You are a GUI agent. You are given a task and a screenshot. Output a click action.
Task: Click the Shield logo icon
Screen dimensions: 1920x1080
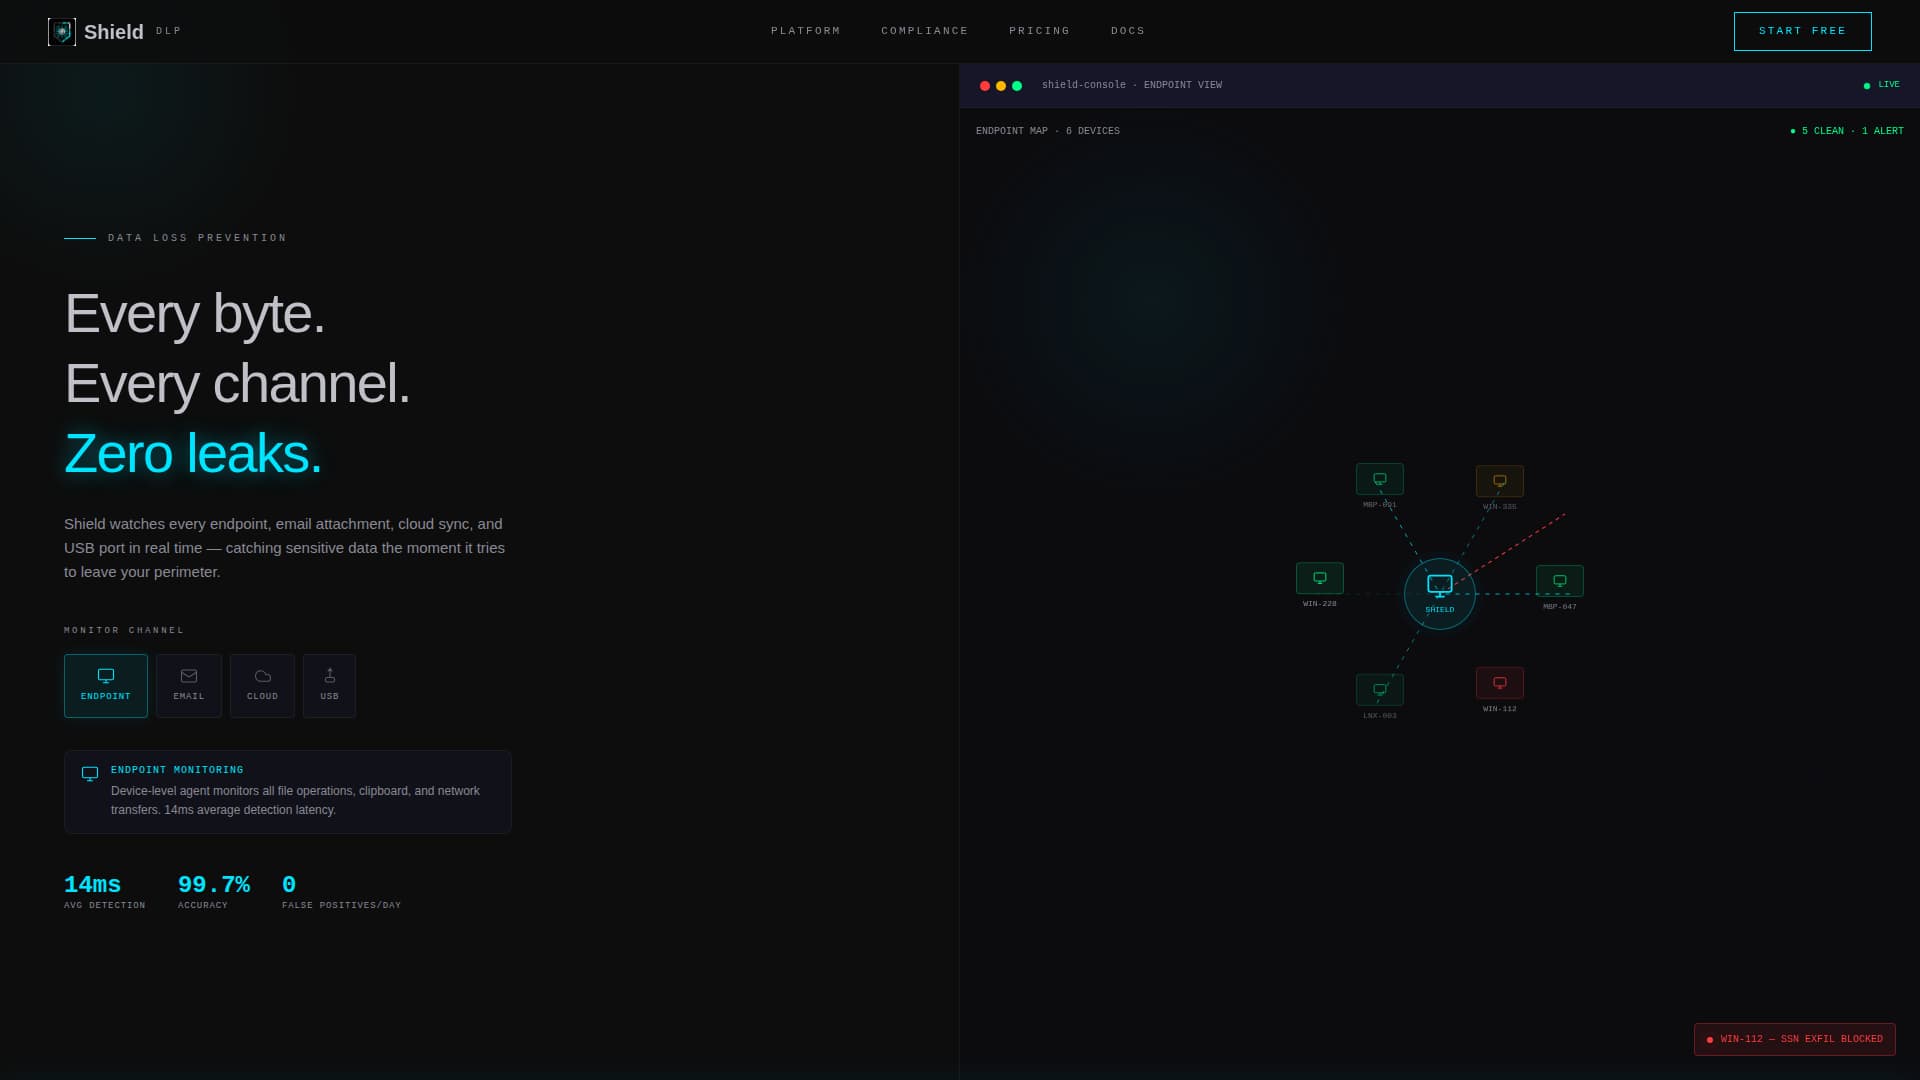pyautogui.click(x=62, y=32)
